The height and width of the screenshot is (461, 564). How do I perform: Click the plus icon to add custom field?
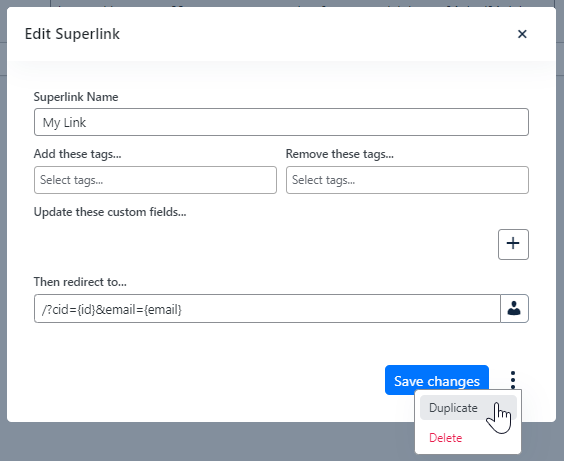coord(513,244)
